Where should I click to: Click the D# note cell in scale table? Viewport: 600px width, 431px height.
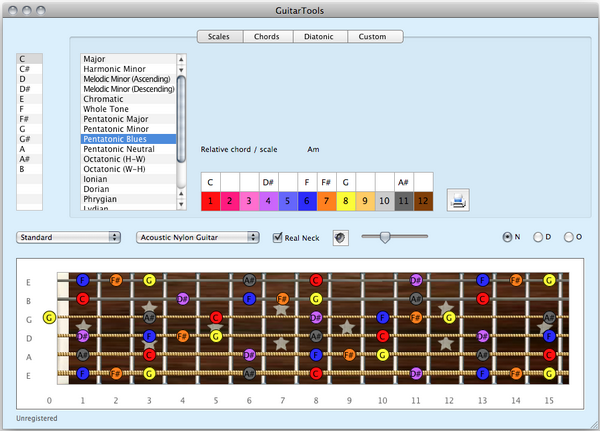point(268,182)
